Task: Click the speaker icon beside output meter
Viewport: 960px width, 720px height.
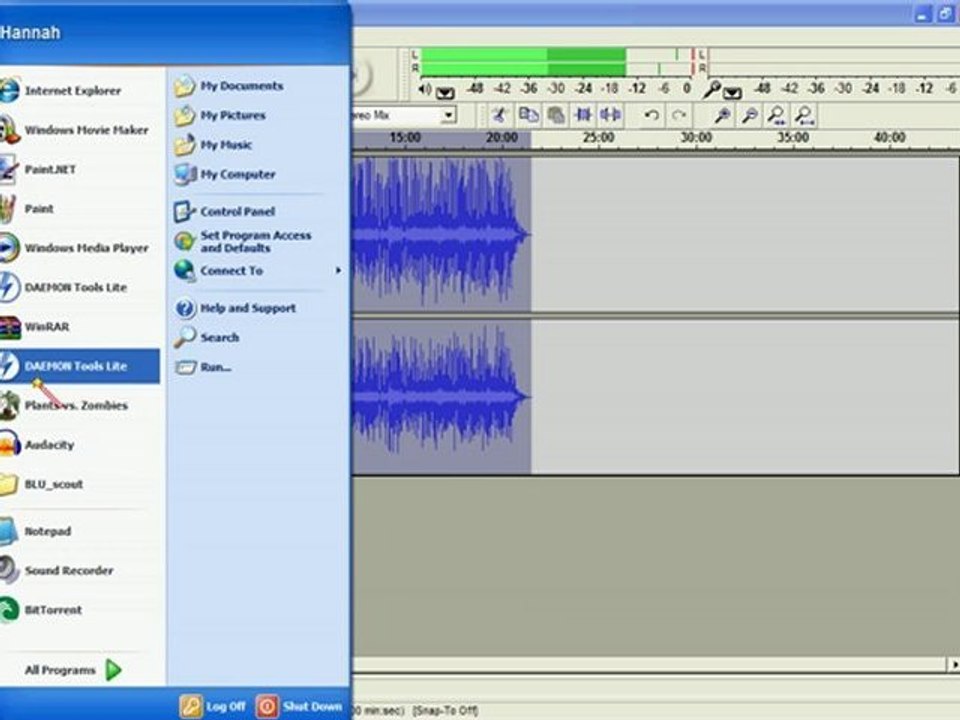Action: pyautogui.click(x=424, y=90)
